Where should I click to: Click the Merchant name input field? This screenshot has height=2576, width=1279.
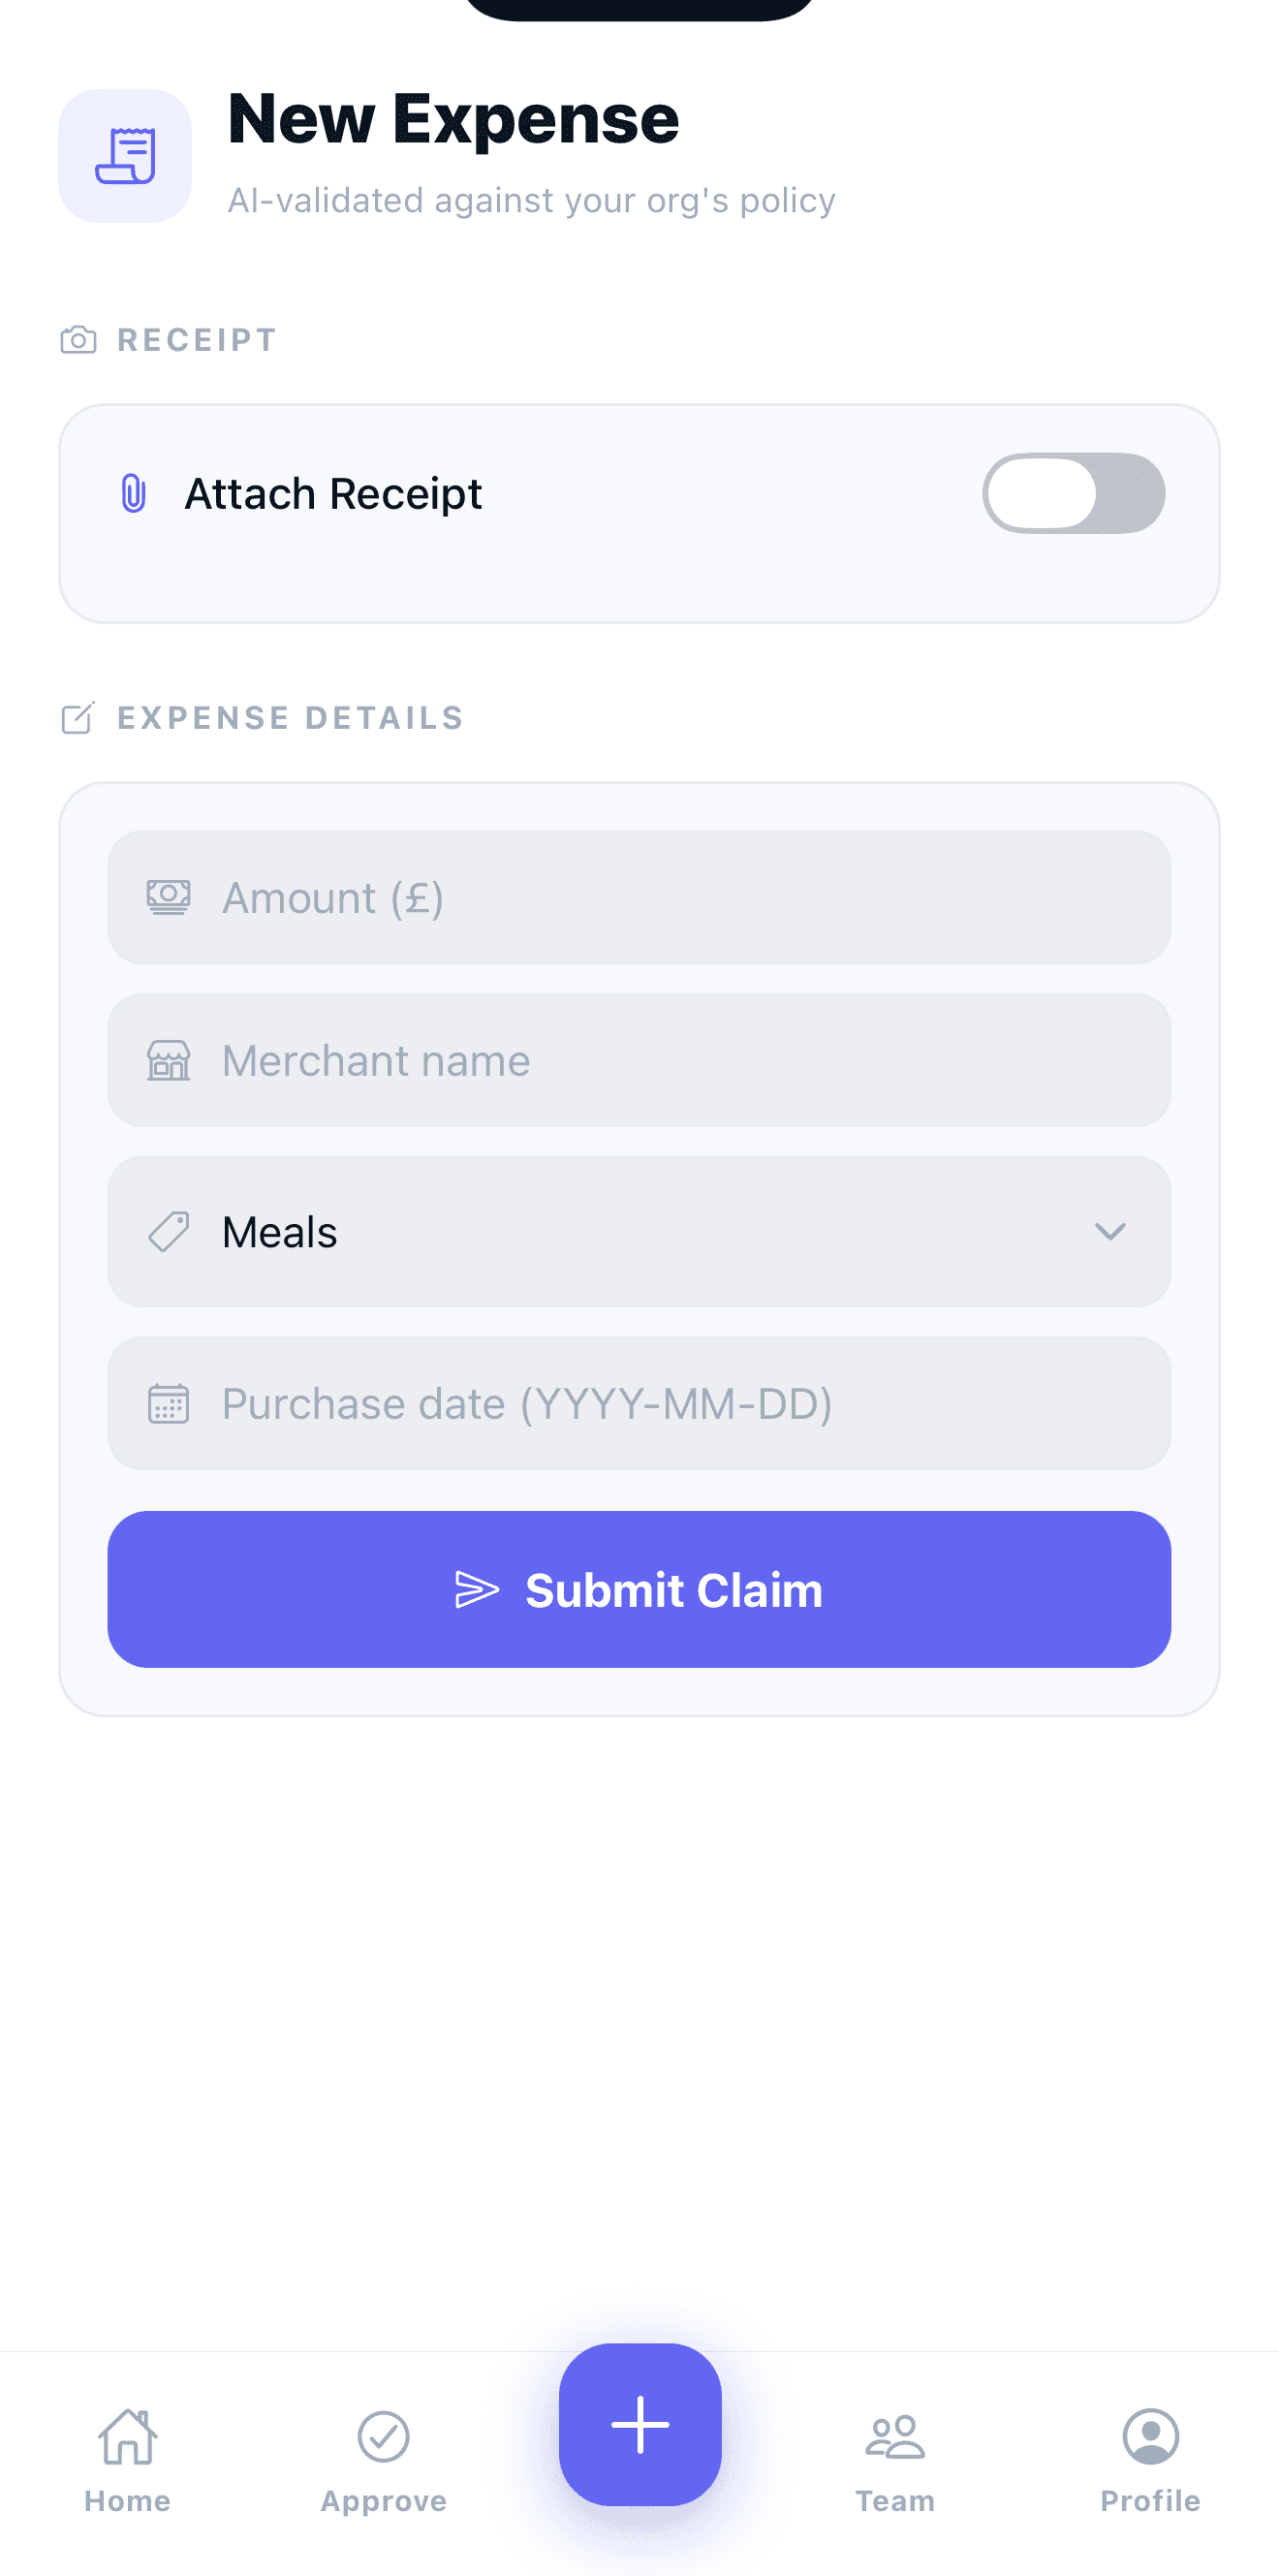[639, 1060]
